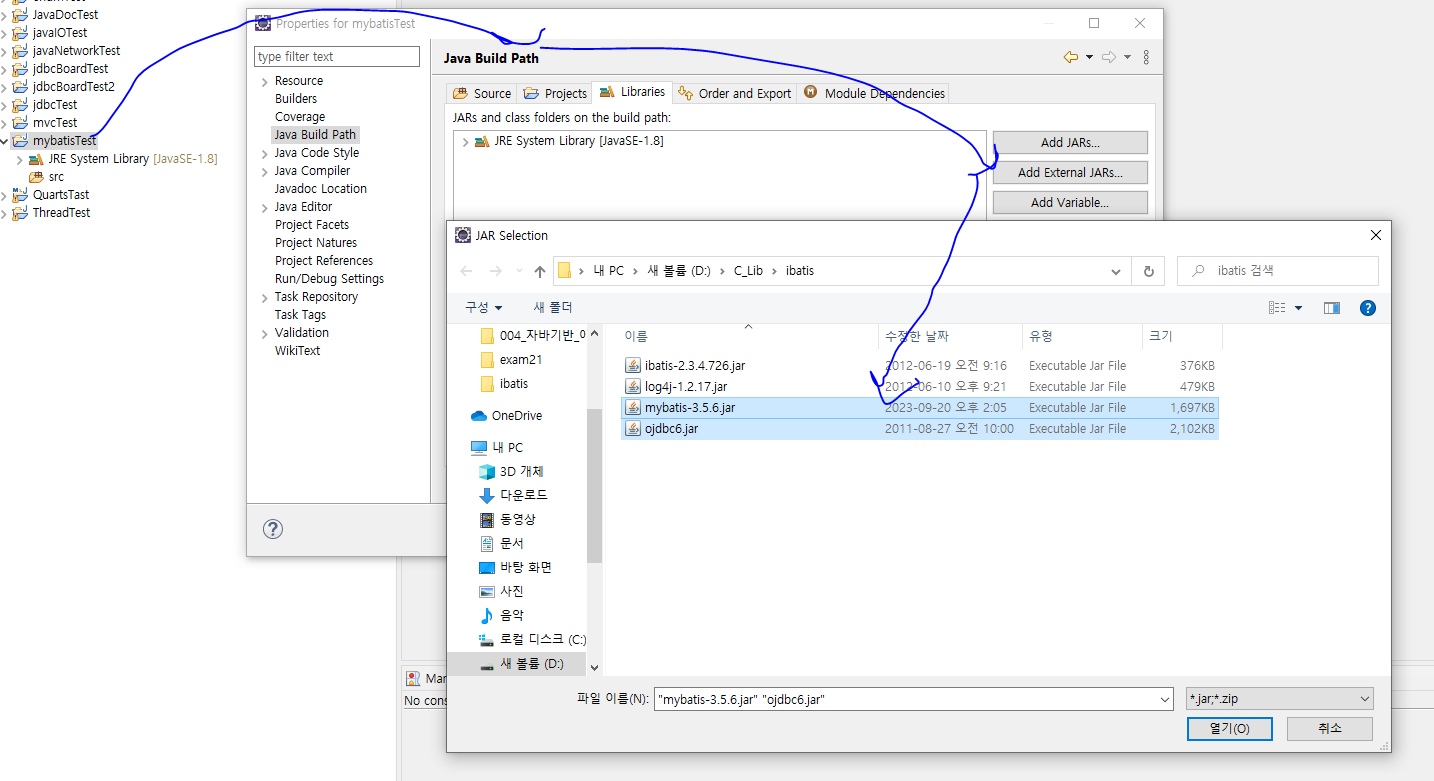The image size is (1434, 781).
Task: Open 다운로드 folder
Action: coord(523,496)
